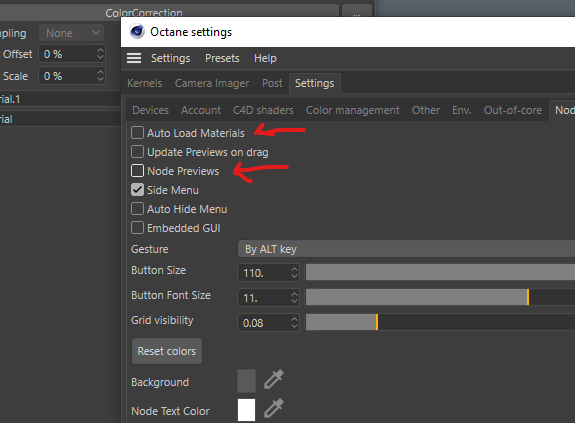Click the Cinema 4D icon in Octane settings title bar
This screenshot has height=423, width=575.
137,32
